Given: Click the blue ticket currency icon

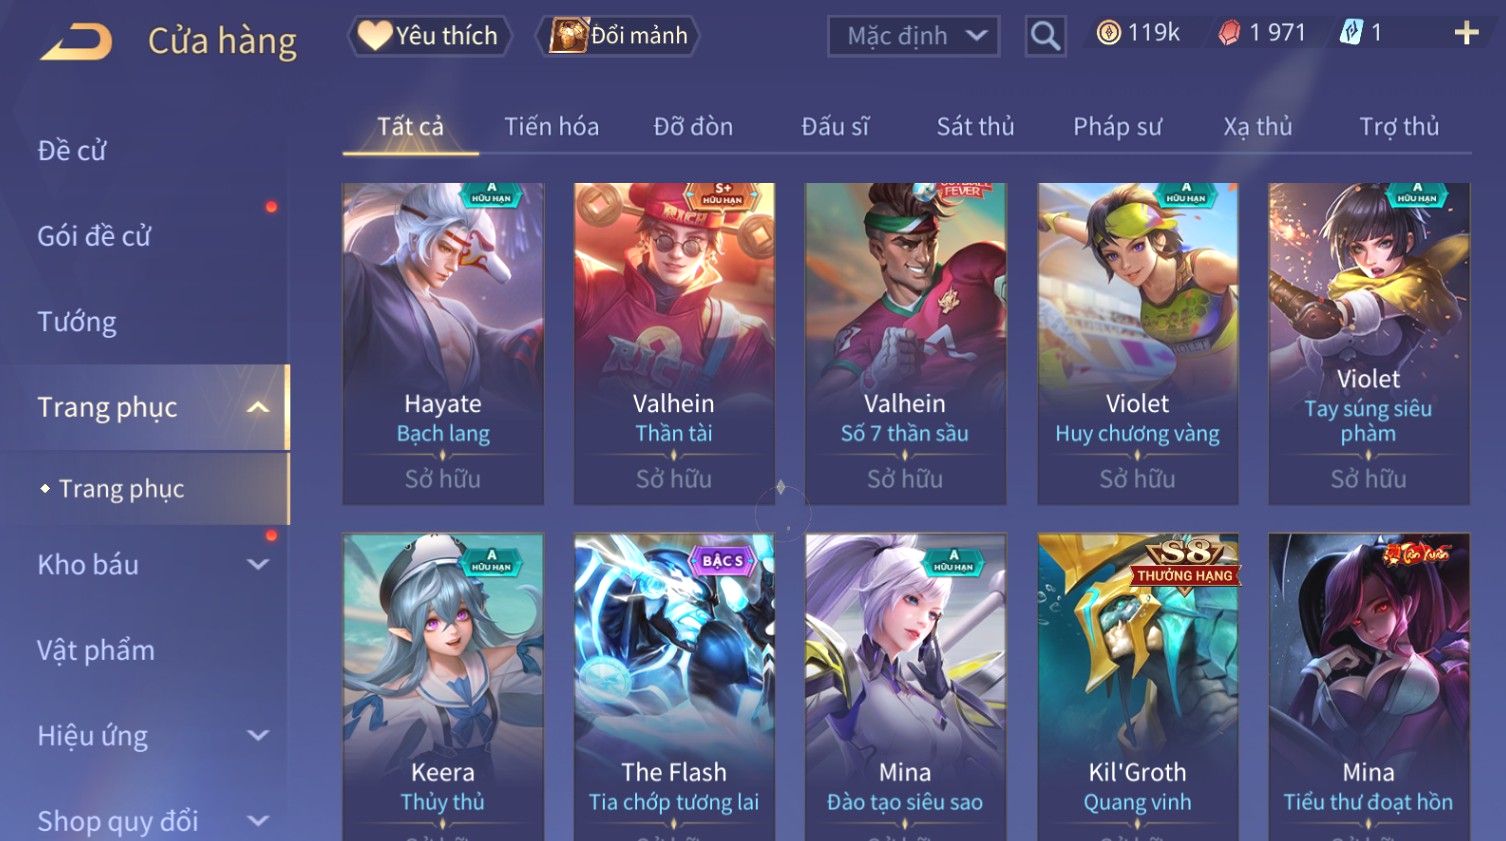Looking at the screenshot, I should pos(1351,33).
